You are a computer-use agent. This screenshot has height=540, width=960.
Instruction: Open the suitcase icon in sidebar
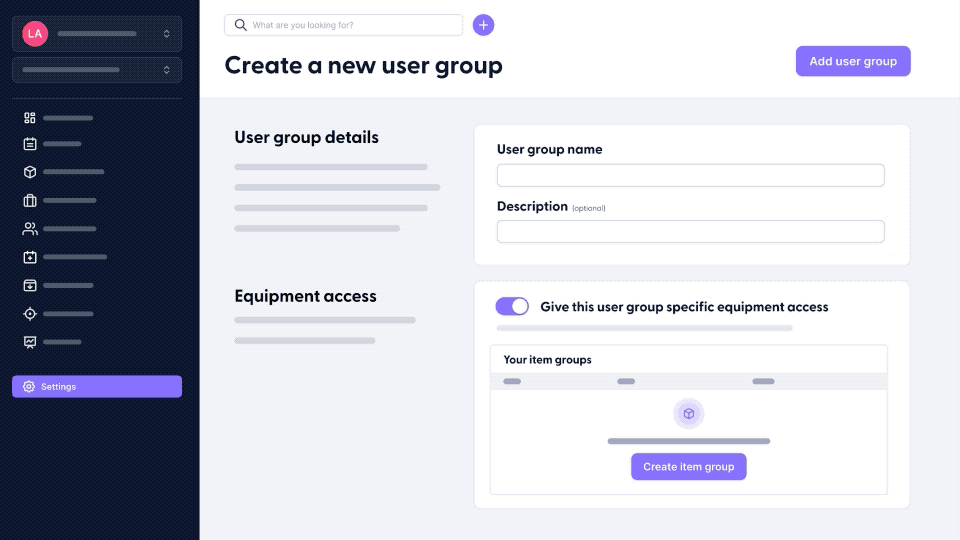pos(29,200)
